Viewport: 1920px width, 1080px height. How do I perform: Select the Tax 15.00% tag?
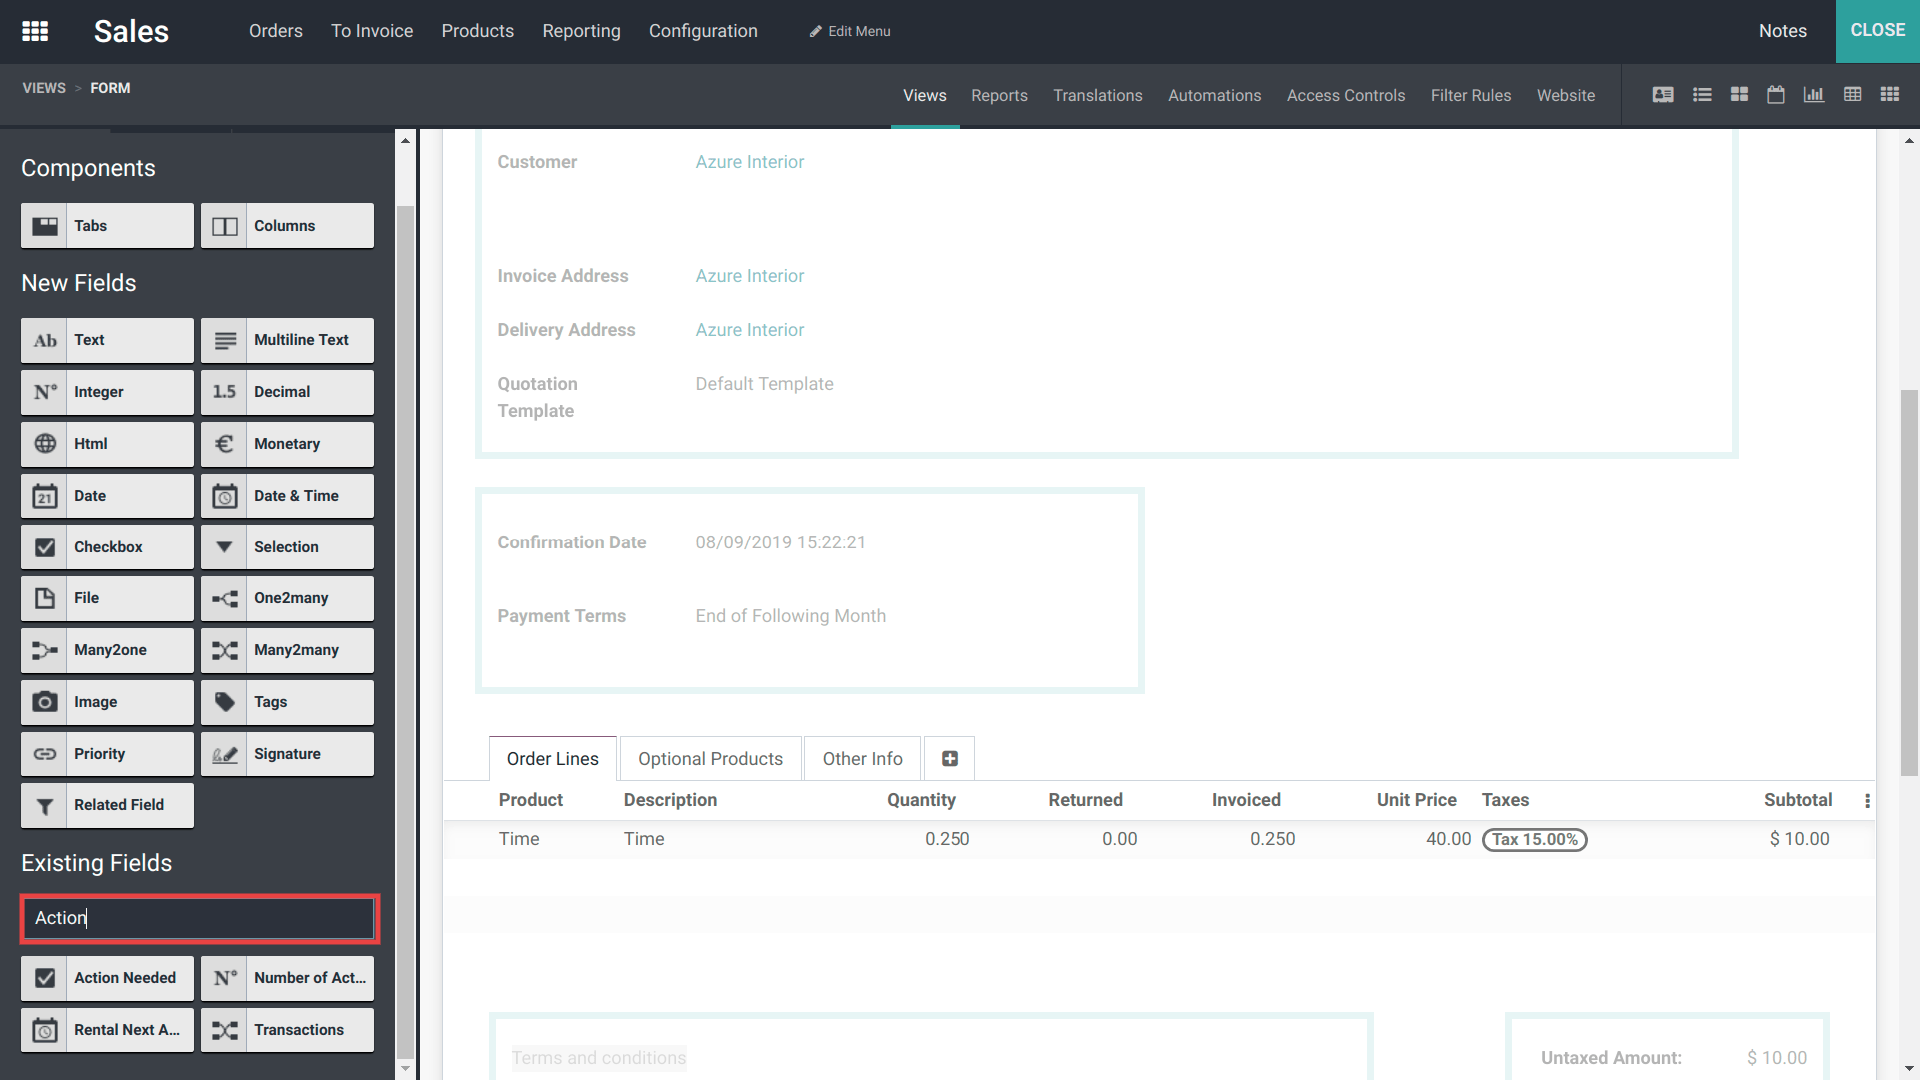click(x=1535, y=840)
